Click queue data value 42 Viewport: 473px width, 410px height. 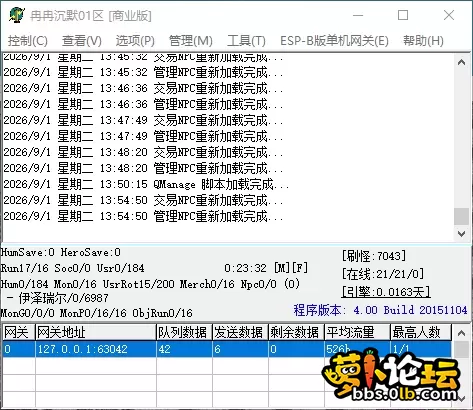[184, 349]
